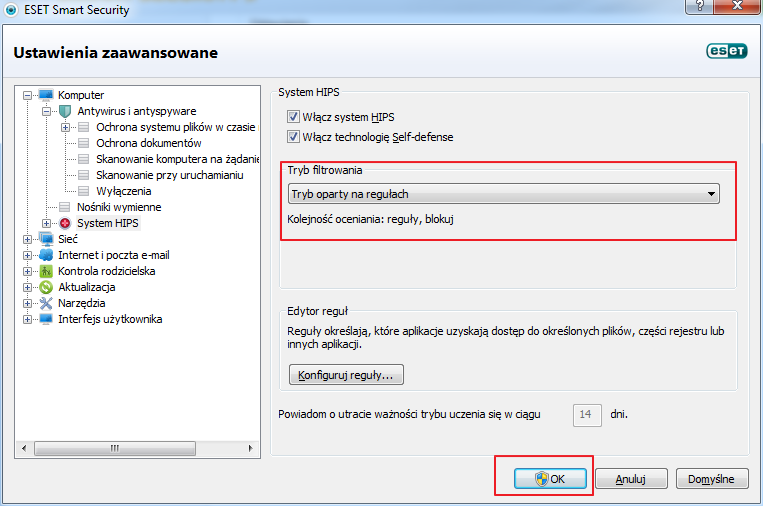
Task: Click the Komputer monitor icon in tree
Action: pyautogui.click(x=46, y=94)
